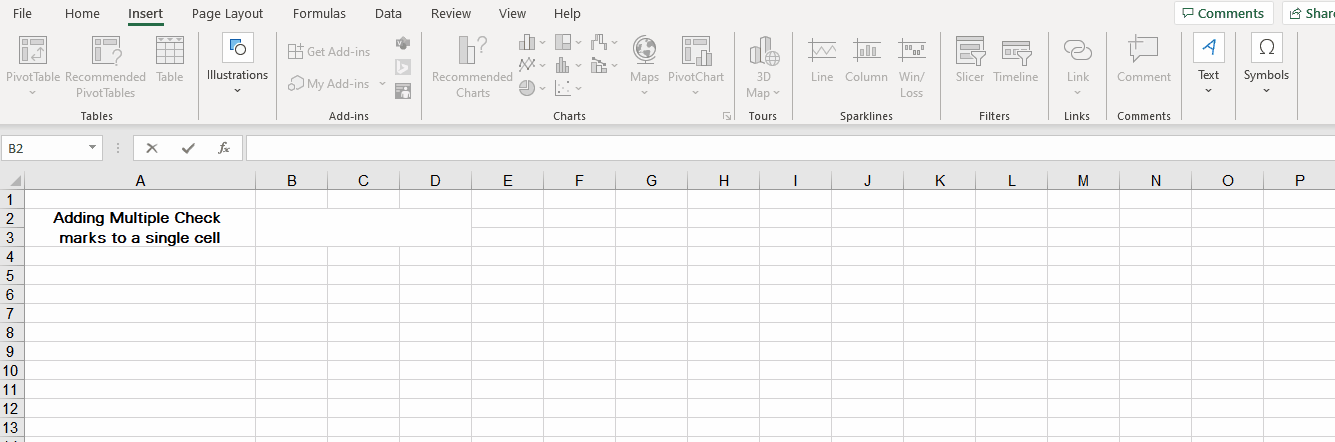
Task: Insert a Timeline filter
Action: 1016,60
